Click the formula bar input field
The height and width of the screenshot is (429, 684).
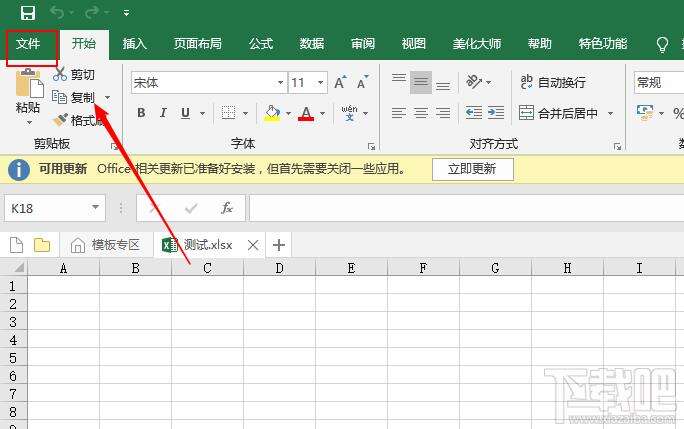coord(460,208)
